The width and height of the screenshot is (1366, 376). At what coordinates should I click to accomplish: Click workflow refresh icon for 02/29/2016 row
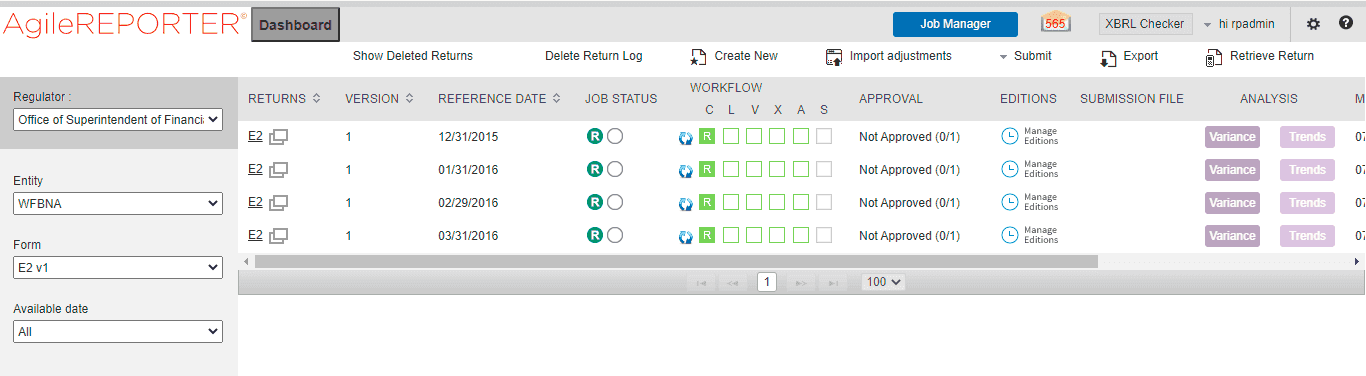pos(686,204)
